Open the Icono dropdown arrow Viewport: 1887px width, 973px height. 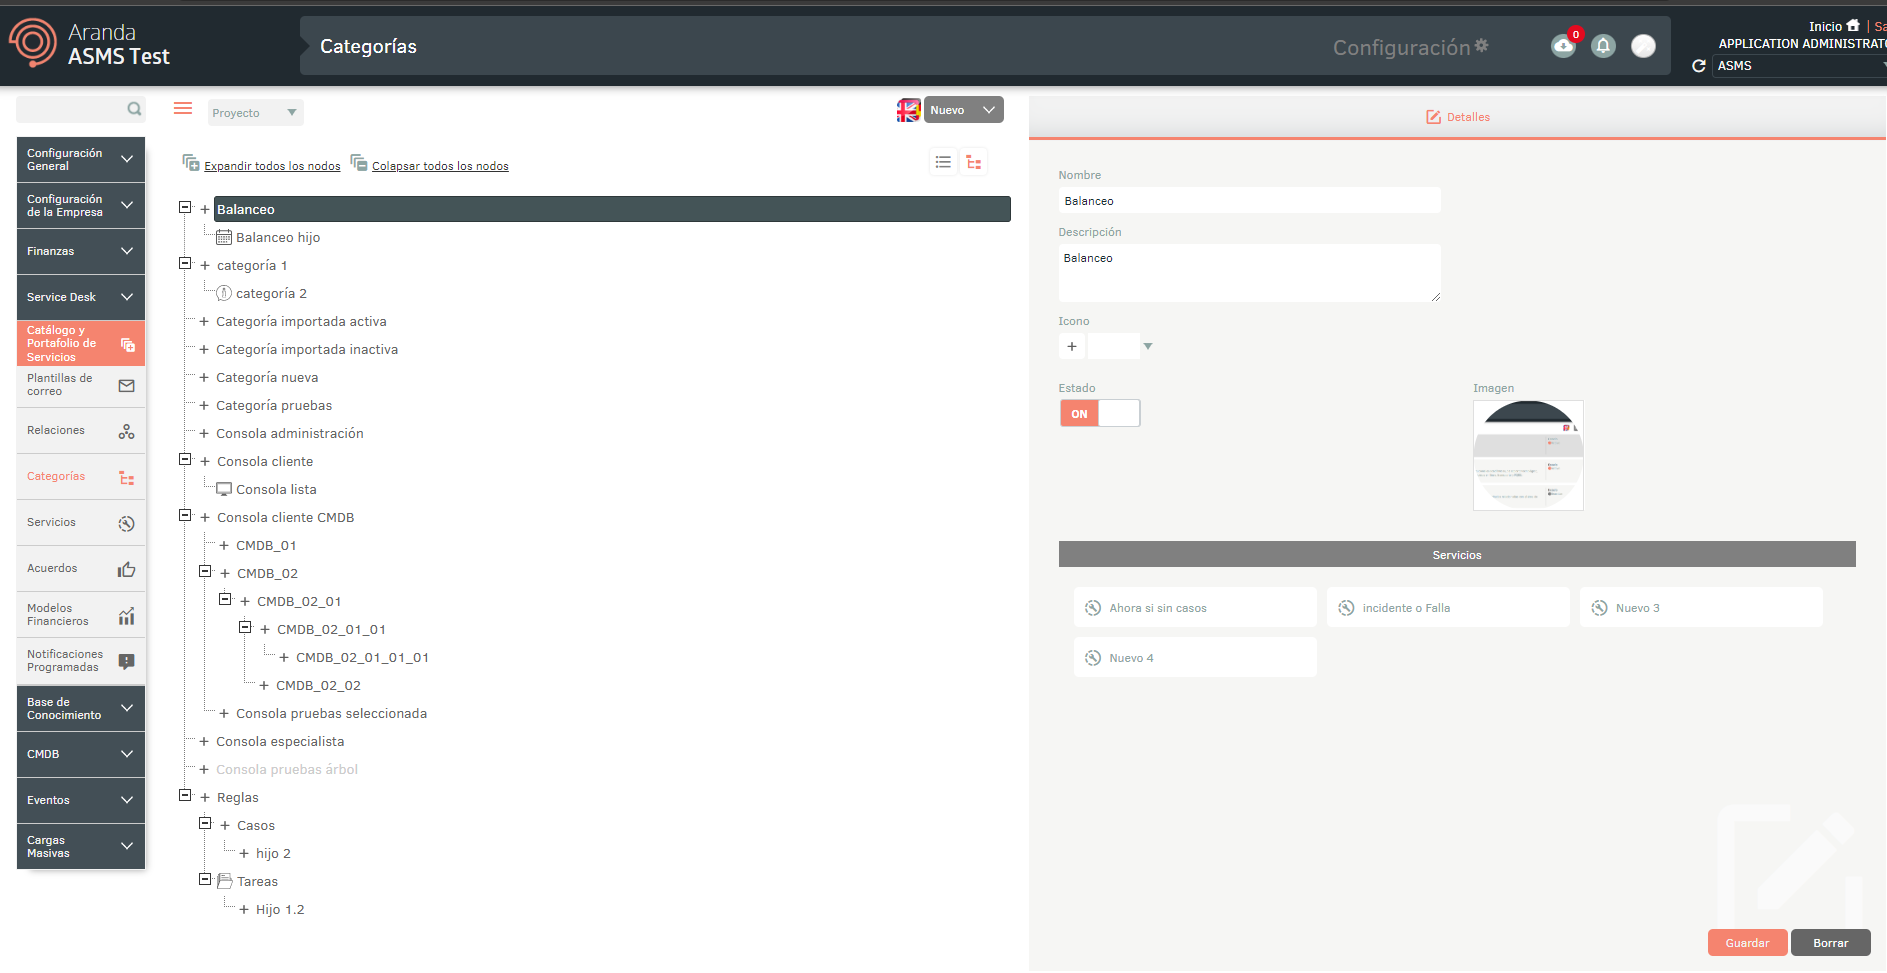[x=1148, y=346]
